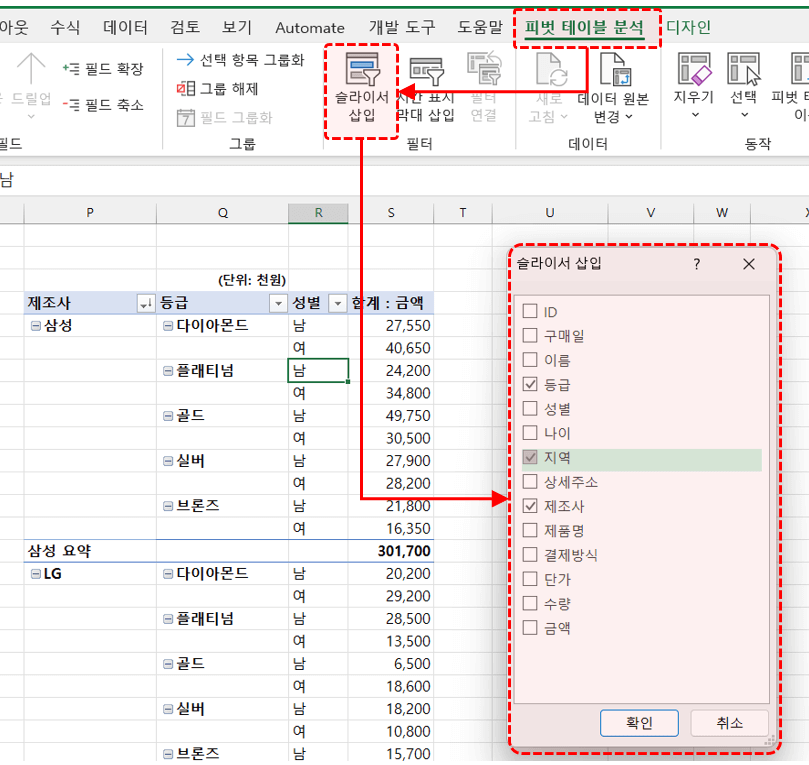Check the 나이 checkbox
The width and height of the screenshot is (809, 765).
(530, 433)
